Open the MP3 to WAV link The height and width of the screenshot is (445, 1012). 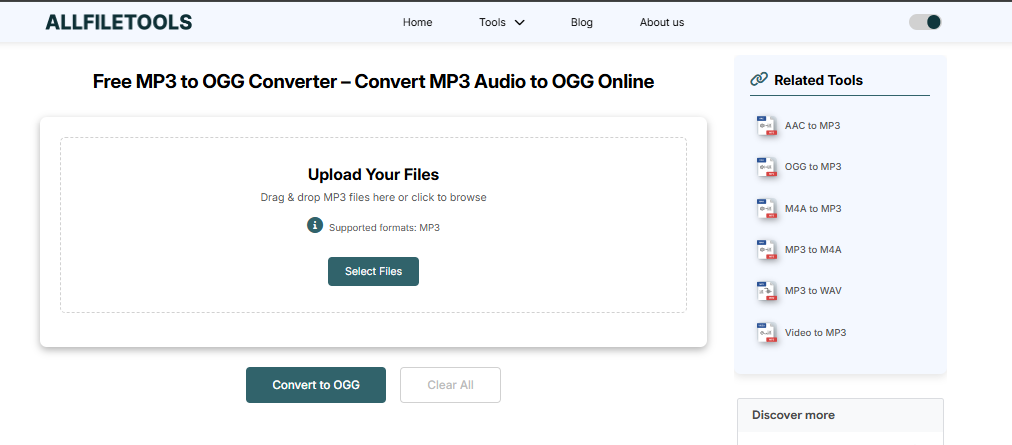[813, 291]
